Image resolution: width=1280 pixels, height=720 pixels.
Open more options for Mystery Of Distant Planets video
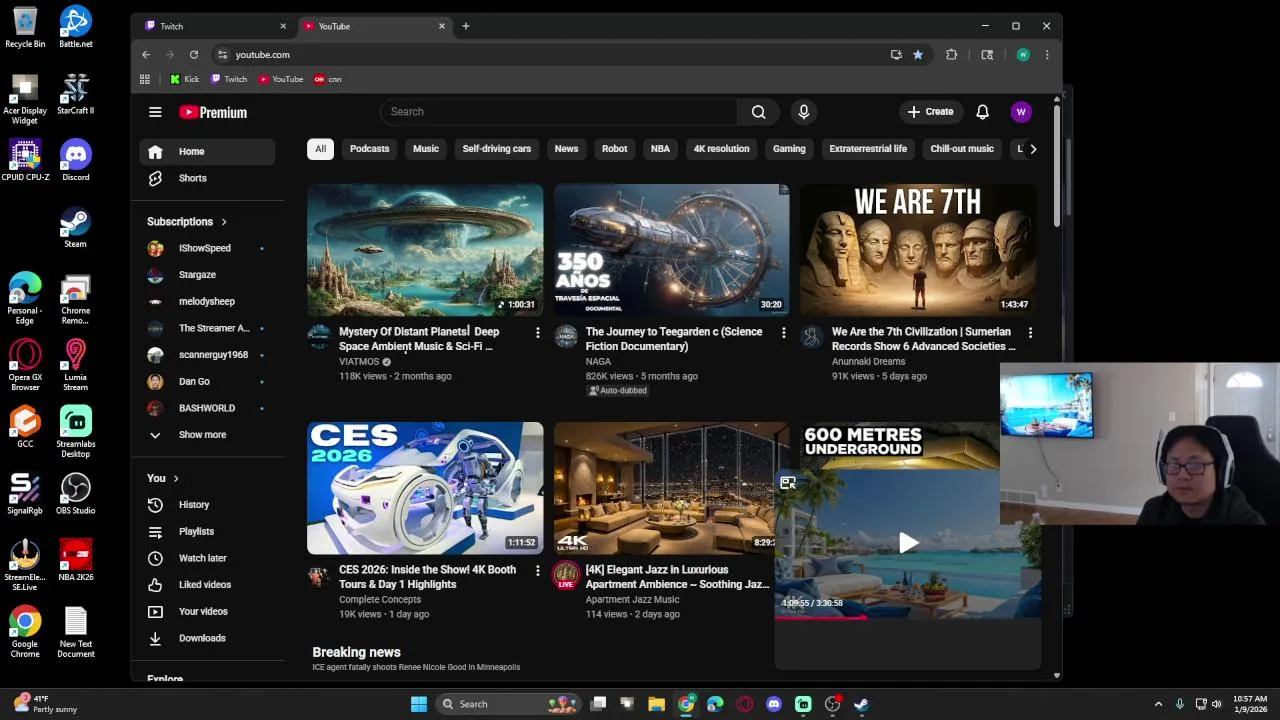537,332
